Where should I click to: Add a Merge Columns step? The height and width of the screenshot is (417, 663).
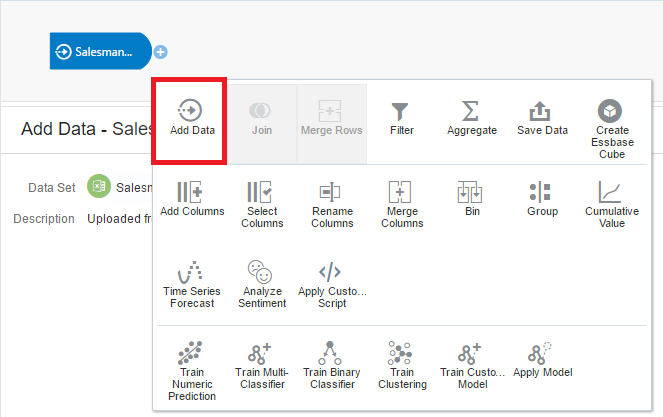402,205
